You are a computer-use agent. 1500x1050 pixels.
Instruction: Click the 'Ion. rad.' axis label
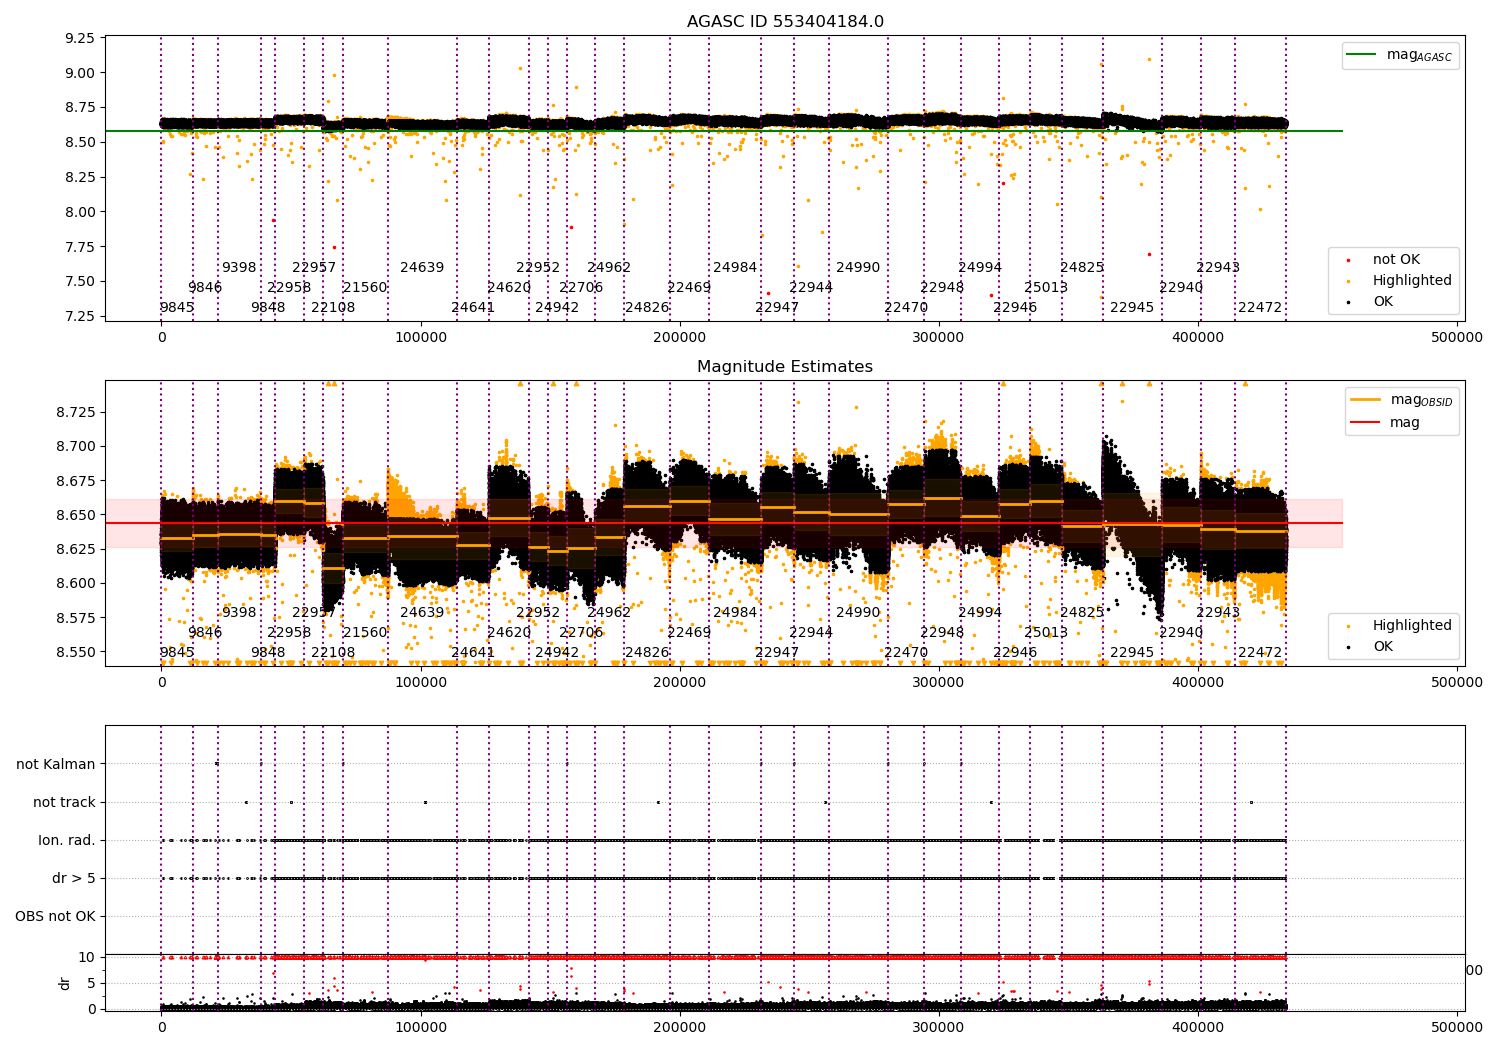(67, 840)
